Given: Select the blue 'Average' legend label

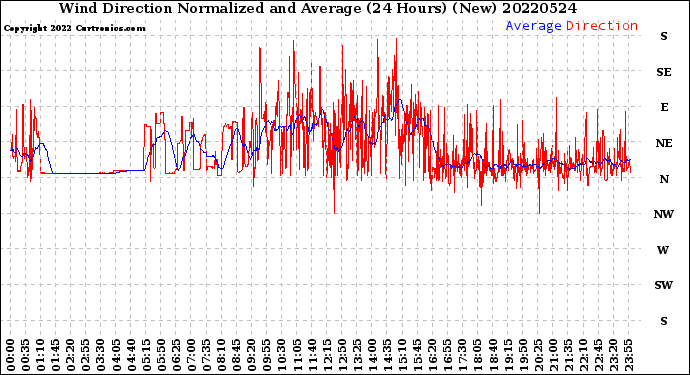Looking at the screenshot, I should tap(533, 26).
